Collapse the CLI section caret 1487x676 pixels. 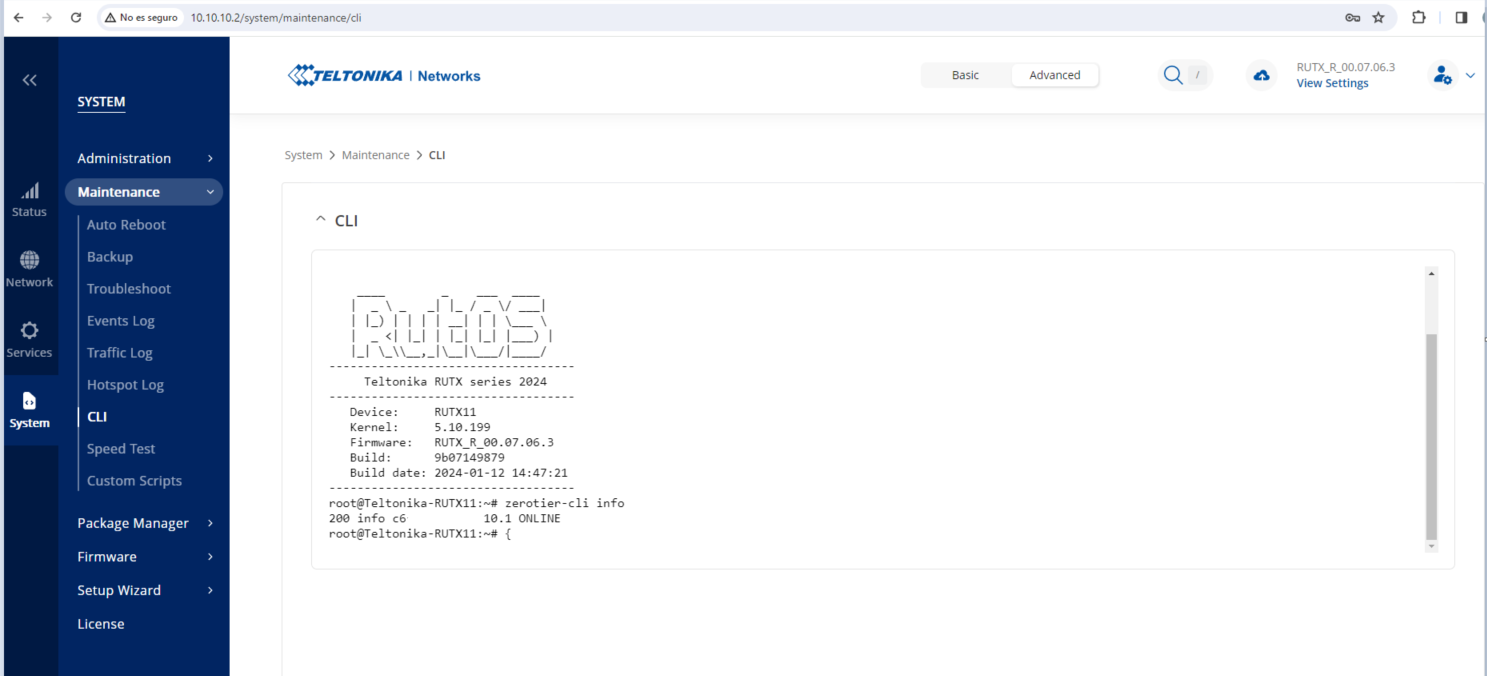tap(320, 220)
